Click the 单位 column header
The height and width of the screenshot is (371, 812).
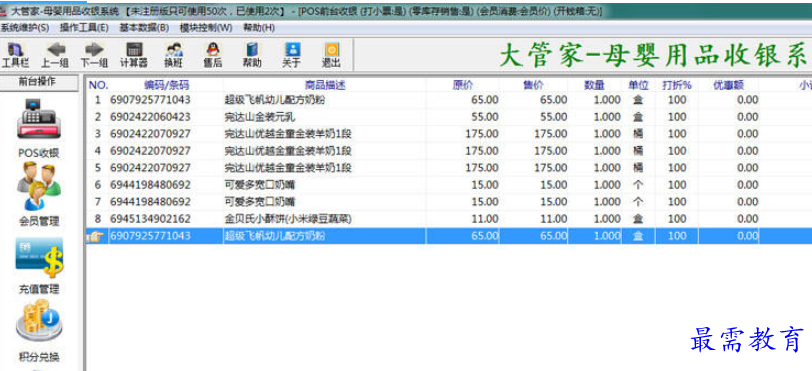(638, 85)
